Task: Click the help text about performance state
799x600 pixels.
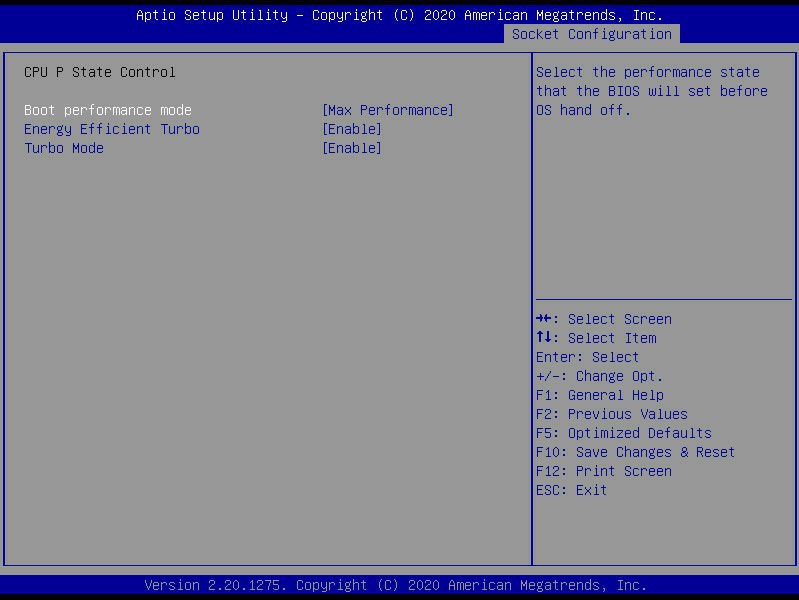Action: pyautogui.click(x=652, y=91)
